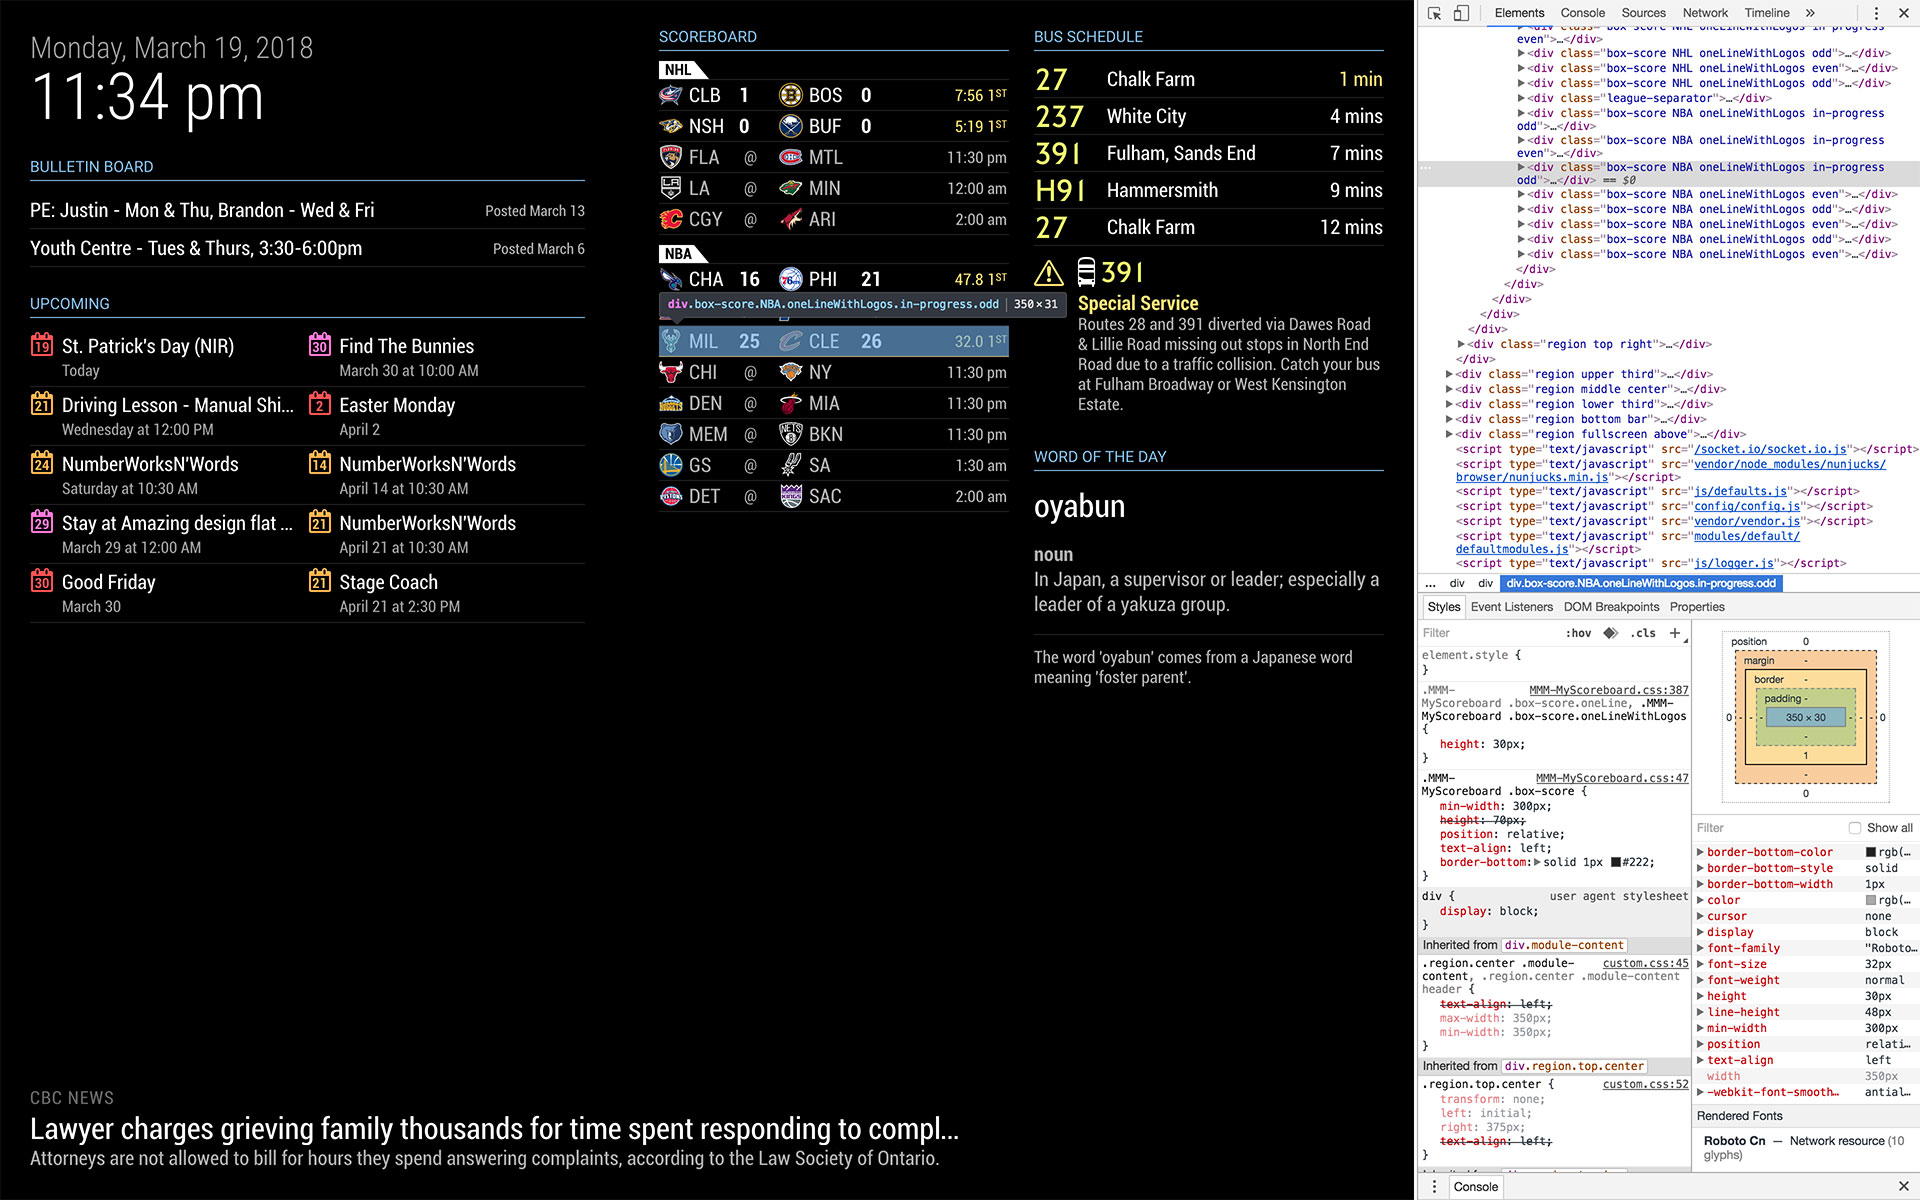The width and height of the screenshot is (1920, 1200).
Task: Click the Arizona Coyotes logo
Action: click(791, 219)
